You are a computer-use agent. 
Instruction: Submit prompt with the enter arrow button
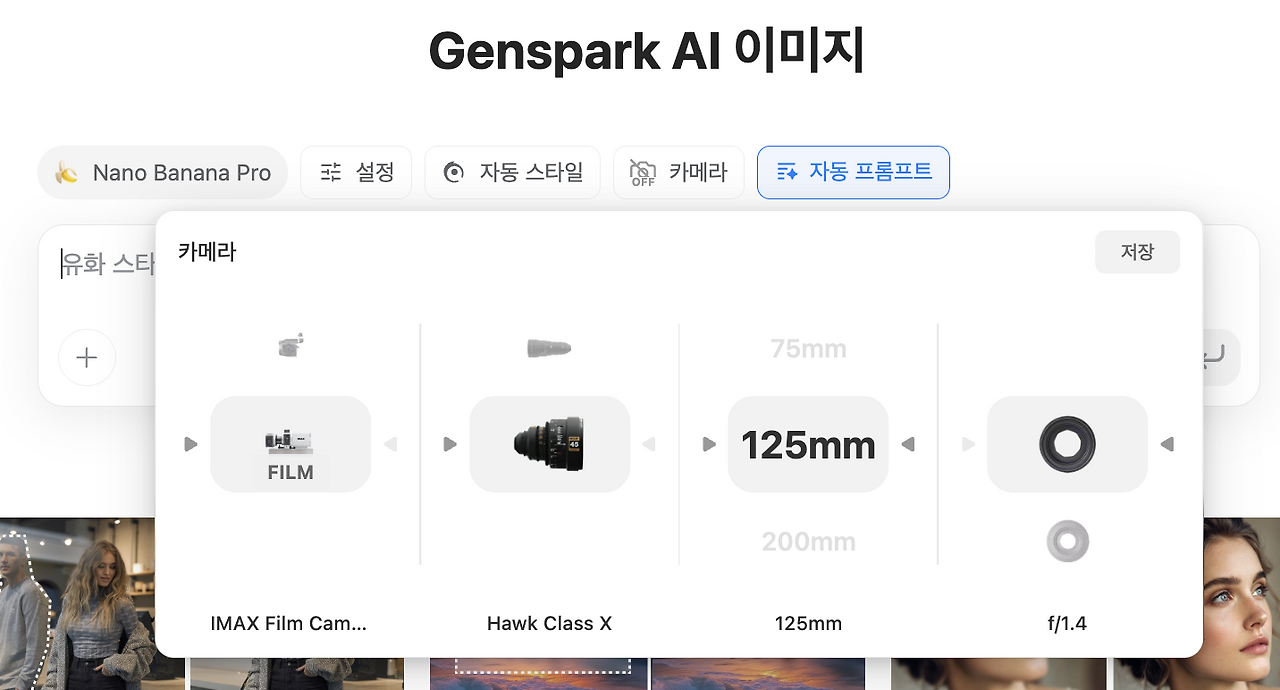1220,357
